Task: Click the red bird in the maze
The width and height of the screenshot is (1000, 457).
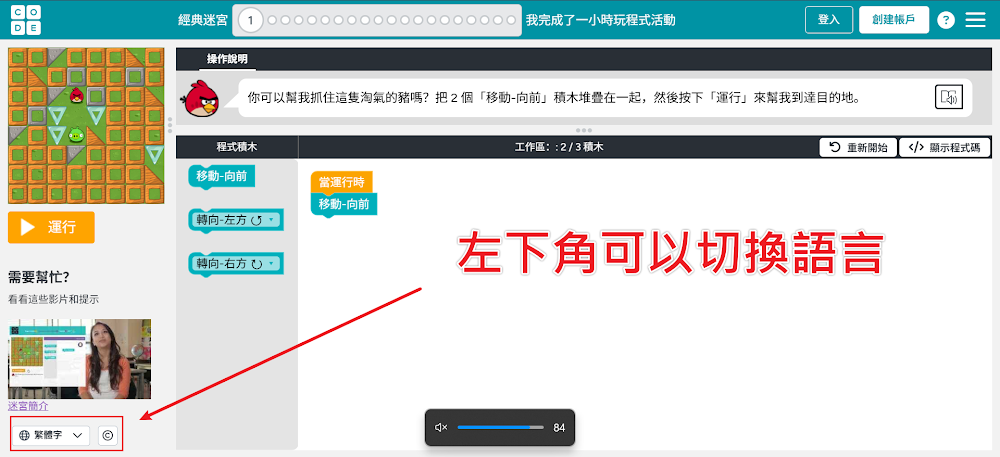Action: [77, 94]
